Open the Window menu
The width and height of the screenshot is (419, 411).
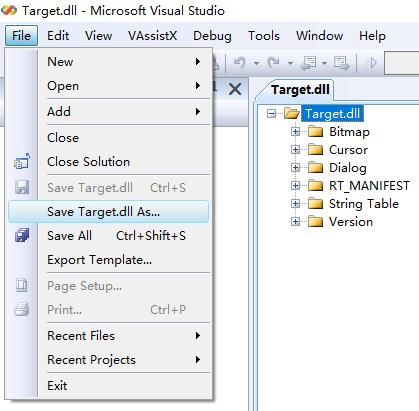click(319, 36)
